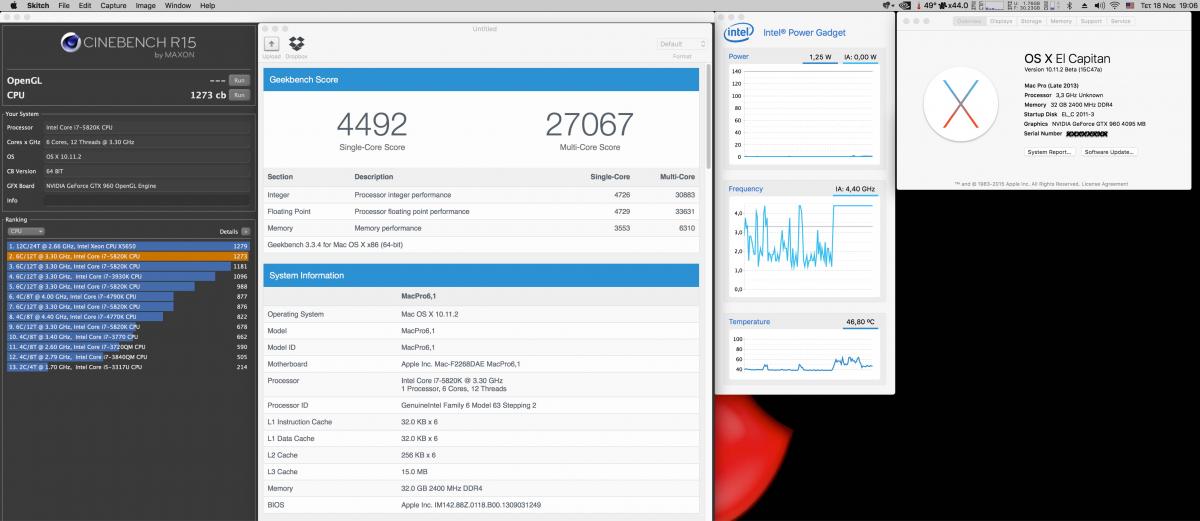Screen dimensions: 1200x521
Task: Open the Default format dropdown
Action: 682,44
